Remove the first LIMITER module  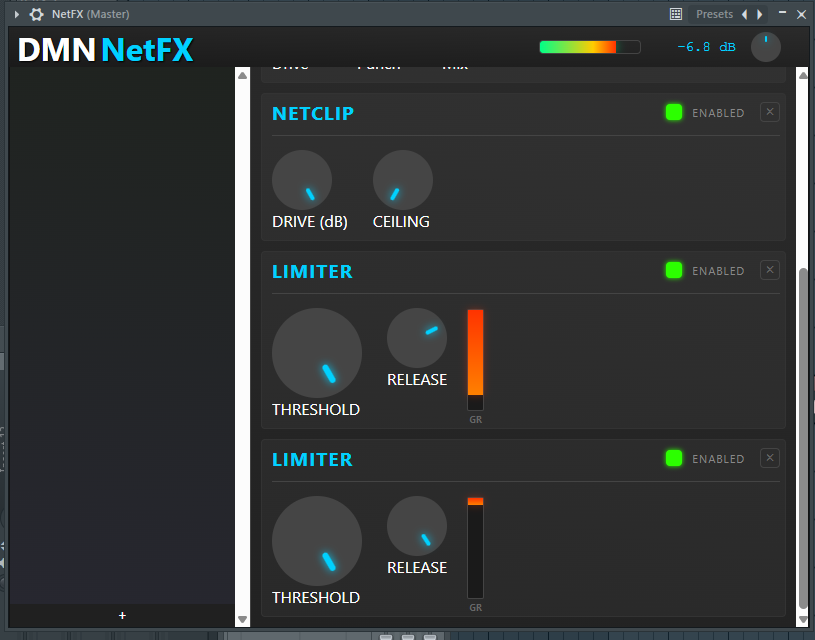pos(770,270)
